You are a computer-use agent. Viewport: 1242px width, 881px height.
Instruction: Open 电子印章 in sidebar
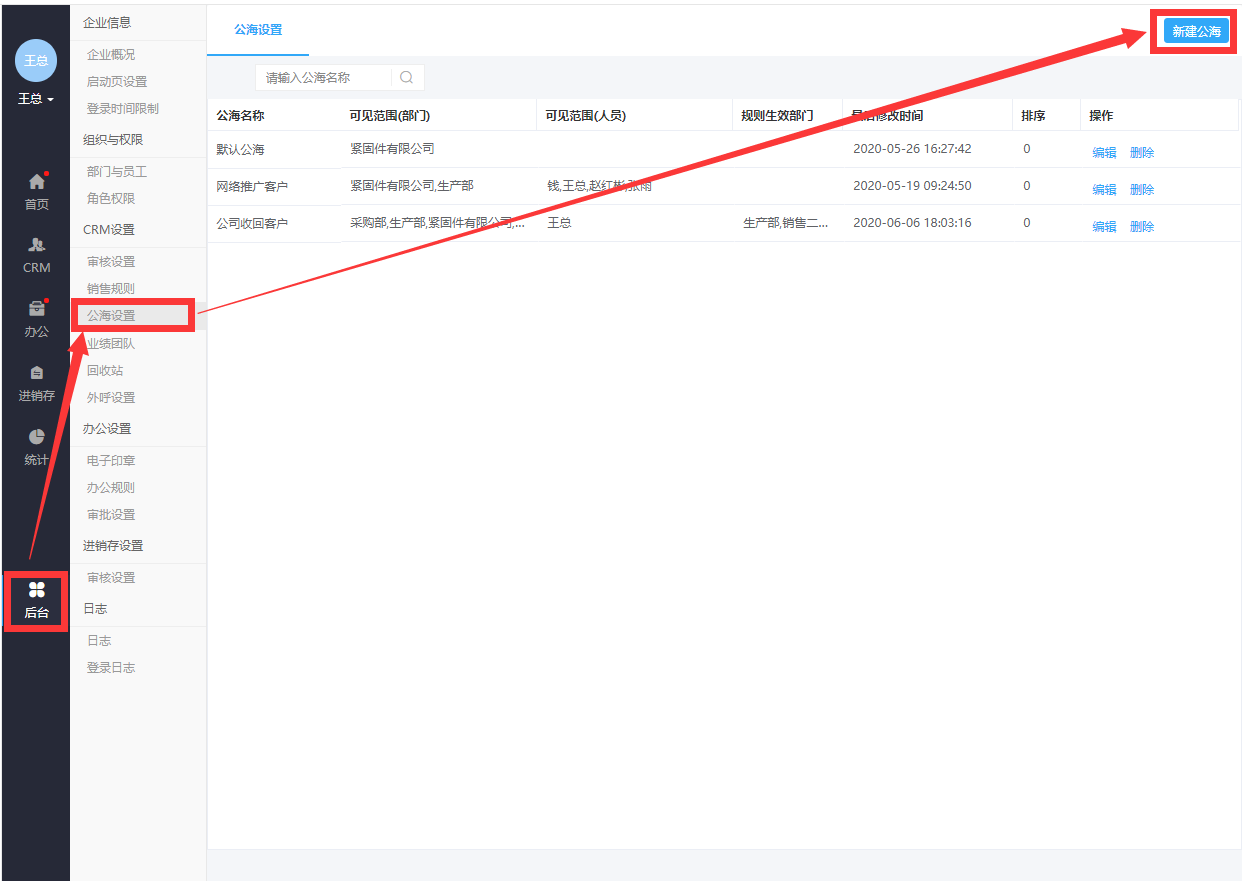click(111, 460)
